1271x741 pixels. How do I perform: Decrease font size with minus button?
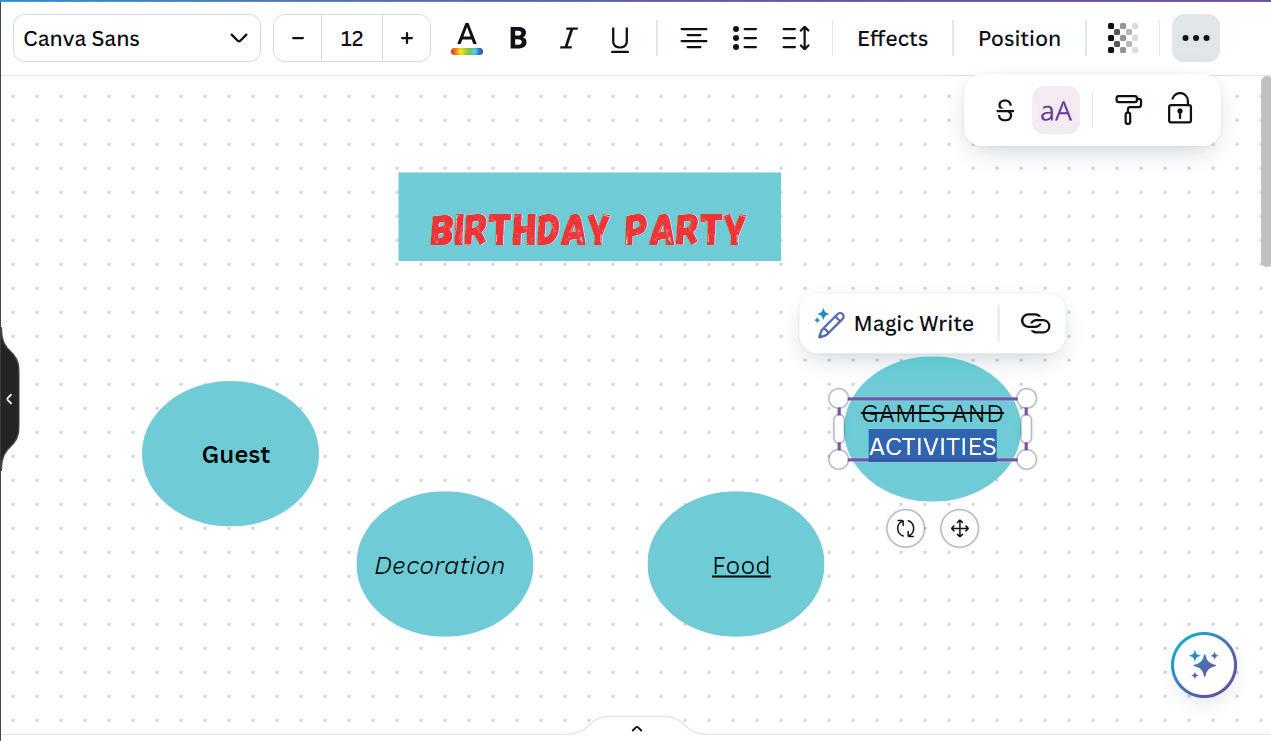(297, 38)
